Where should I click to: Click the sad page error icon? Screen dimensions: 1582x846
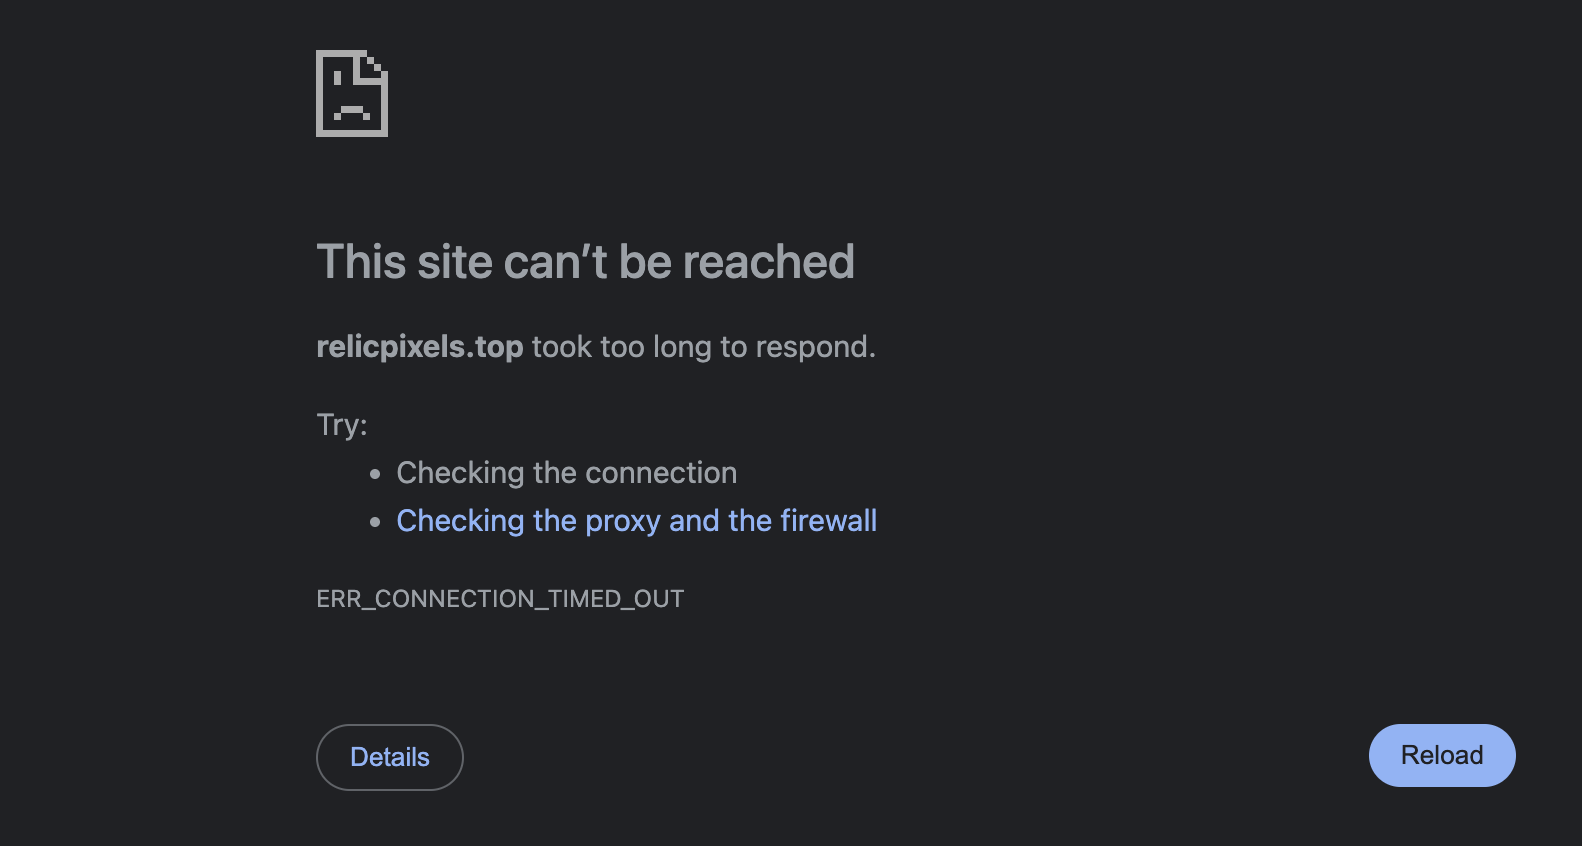click(351, 93)
